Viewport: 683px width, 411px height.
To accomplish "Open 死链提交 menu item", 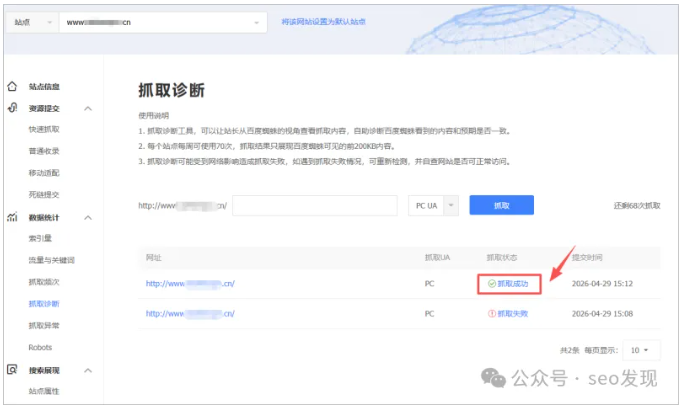I will pos(44,195).
